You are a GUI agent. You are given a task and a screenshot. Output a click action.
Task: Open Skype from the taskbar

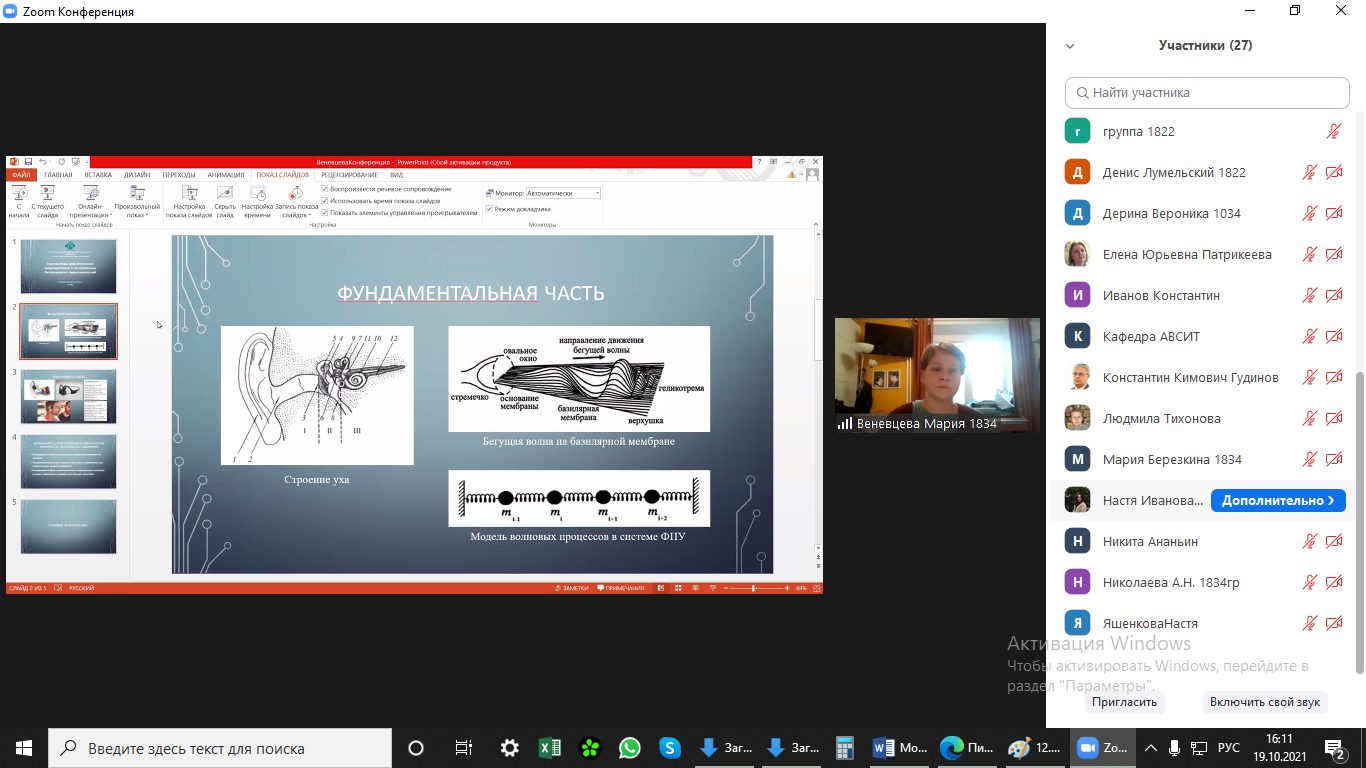(669, 747)
